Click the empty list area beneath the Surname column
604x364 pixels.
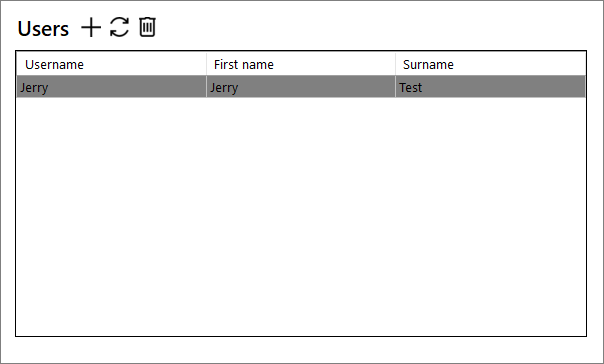[490, 216]
